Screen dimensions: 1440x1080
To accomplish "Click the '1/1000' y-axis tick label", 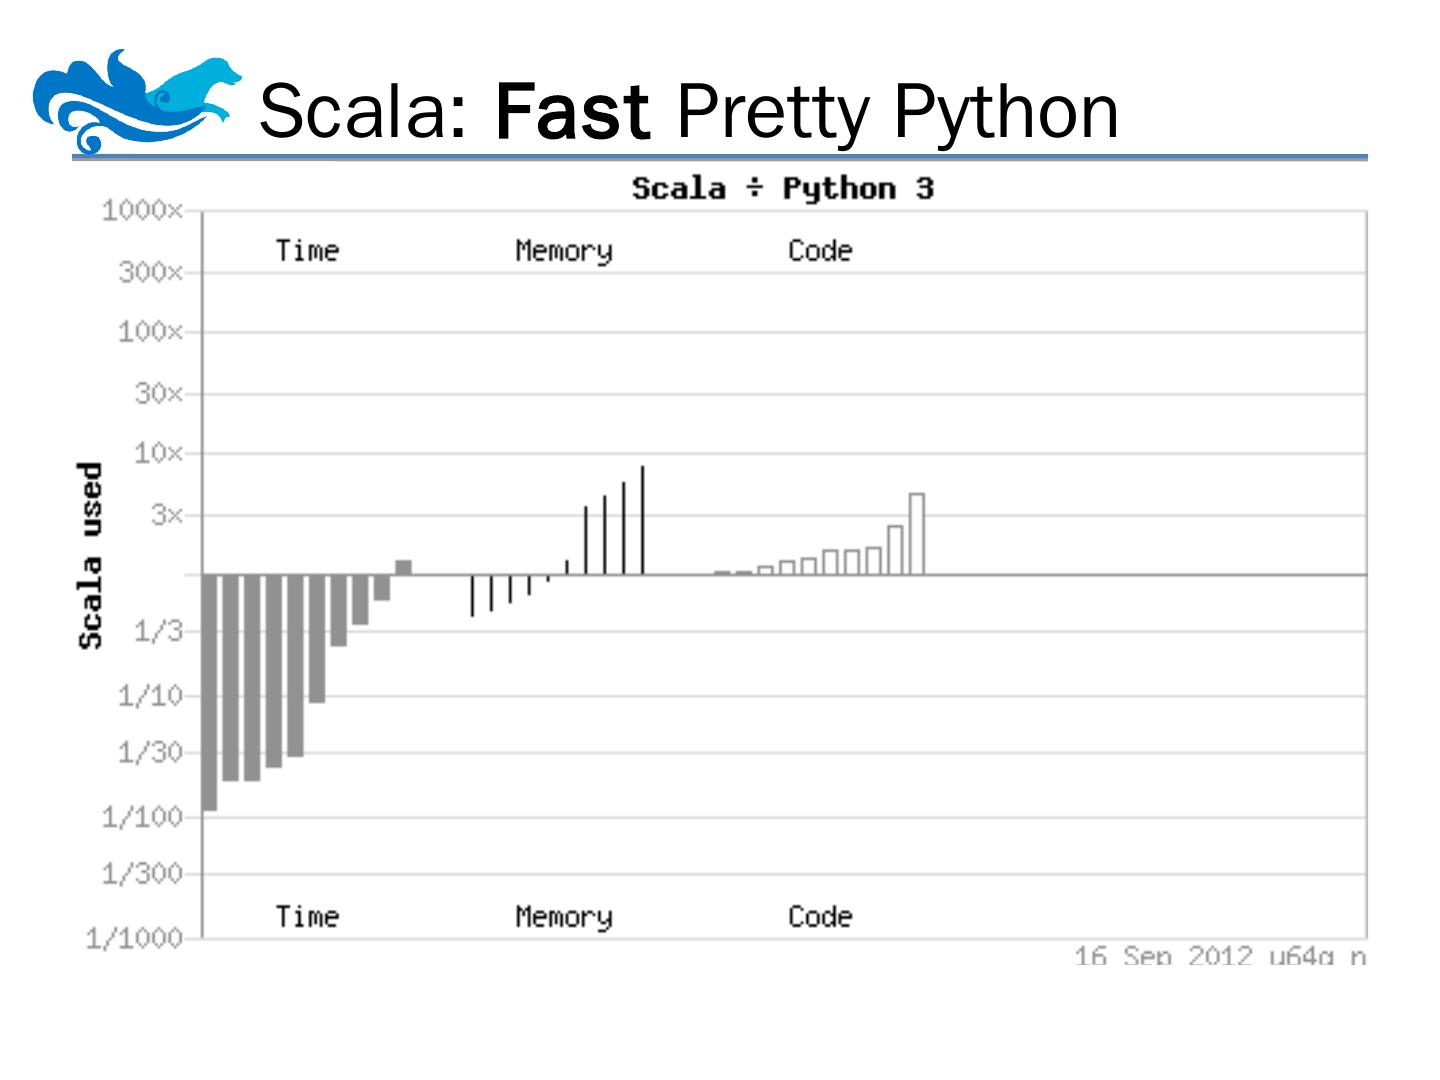I will (x=135, y=939).
